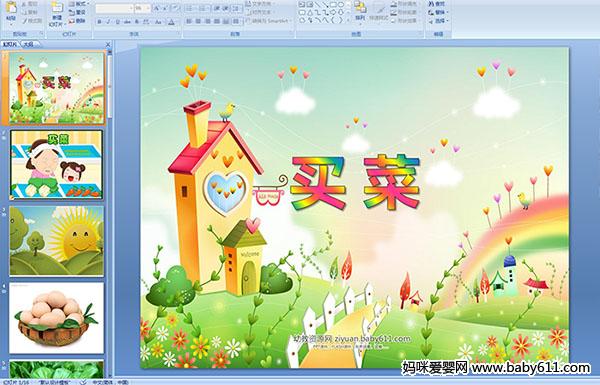600x385 pixels.
Task: Open the font size dropdown
Action: [x=148, y=8]
